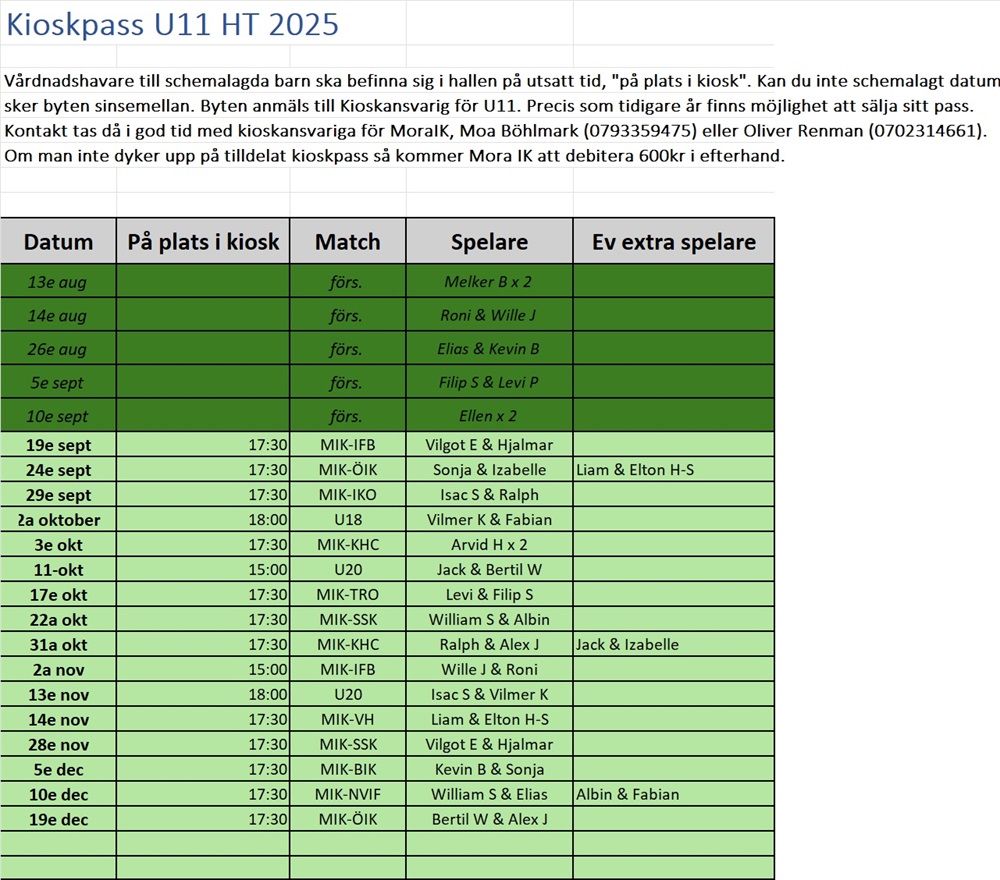Click the "Match" column header
The height and width of the screenshot is (880, 1000).
(347, 241)
